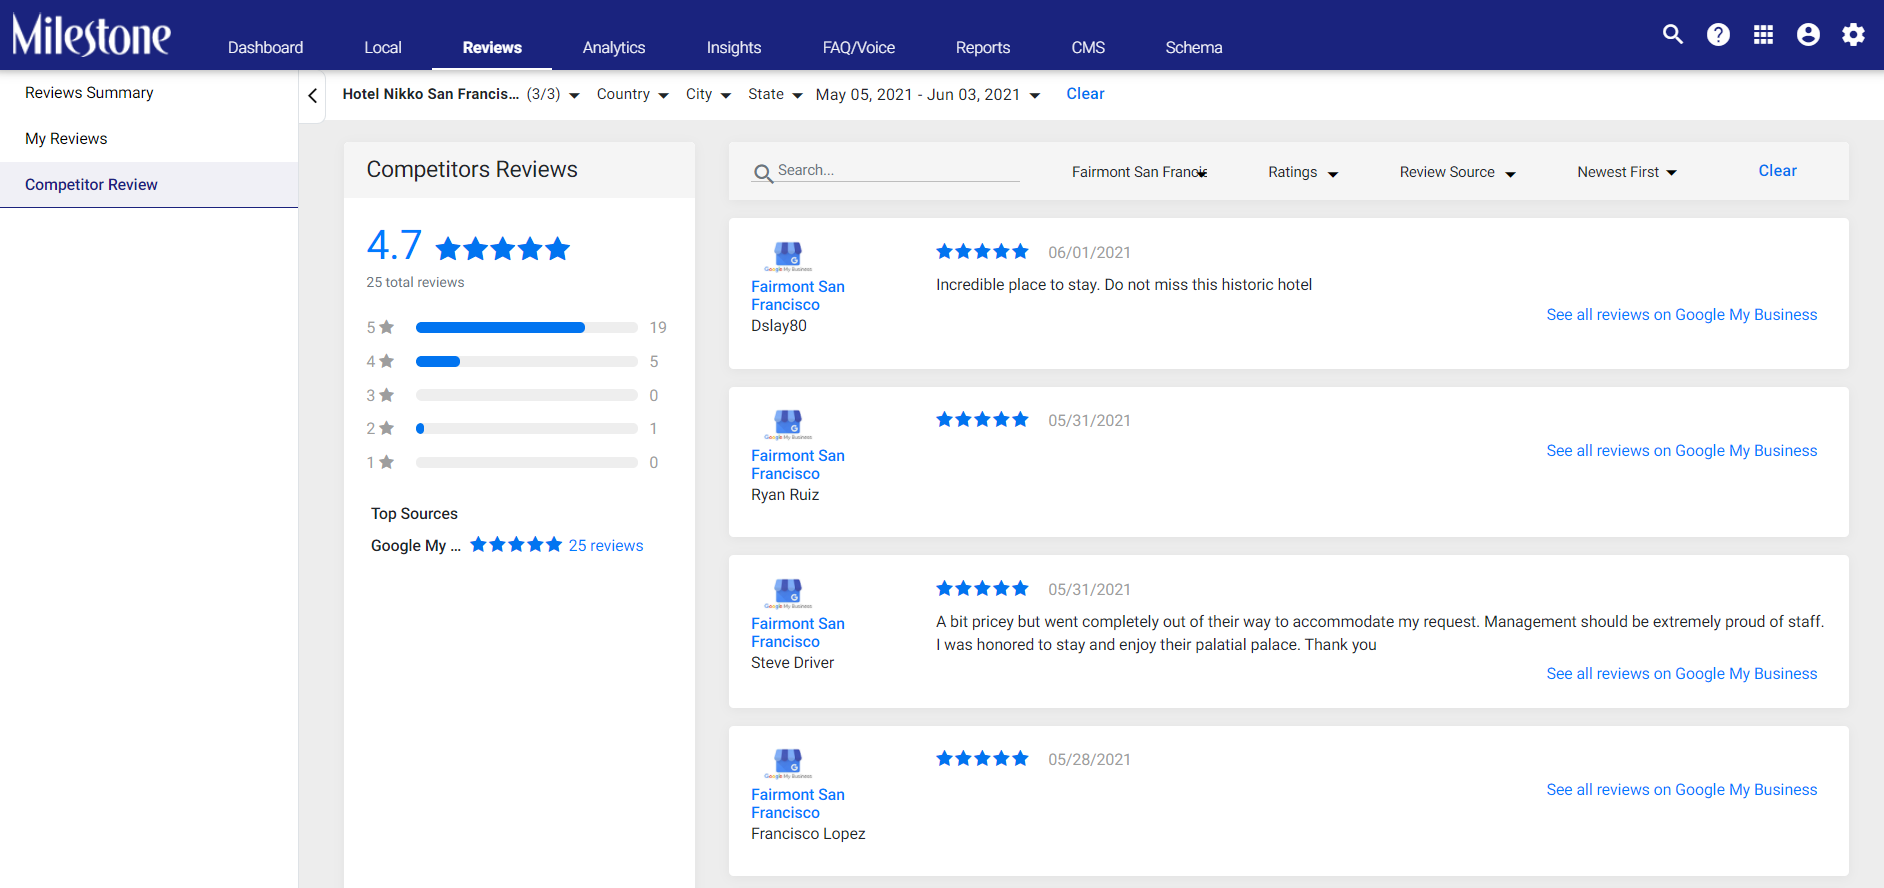The image size is (1884, 888).
Task: Open 'See all reviews' link for Francisco Lopez review
Action: point(1682,790)
